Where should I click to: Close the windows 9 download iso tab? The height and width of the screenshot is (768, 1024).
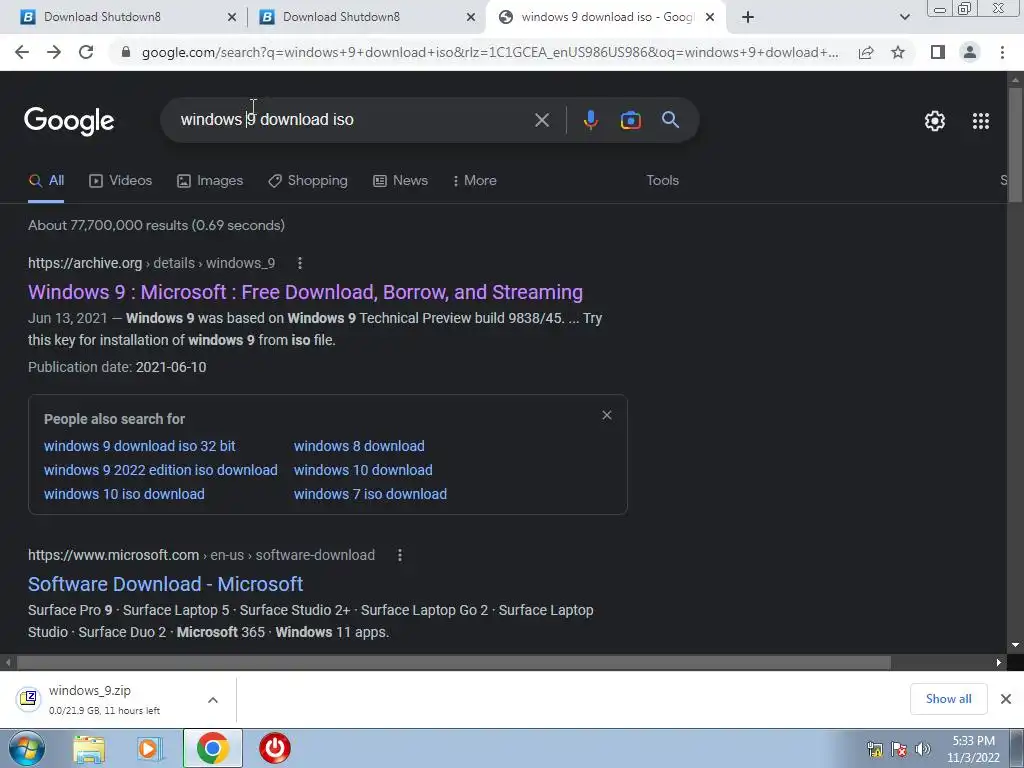(x=710, y=17)
